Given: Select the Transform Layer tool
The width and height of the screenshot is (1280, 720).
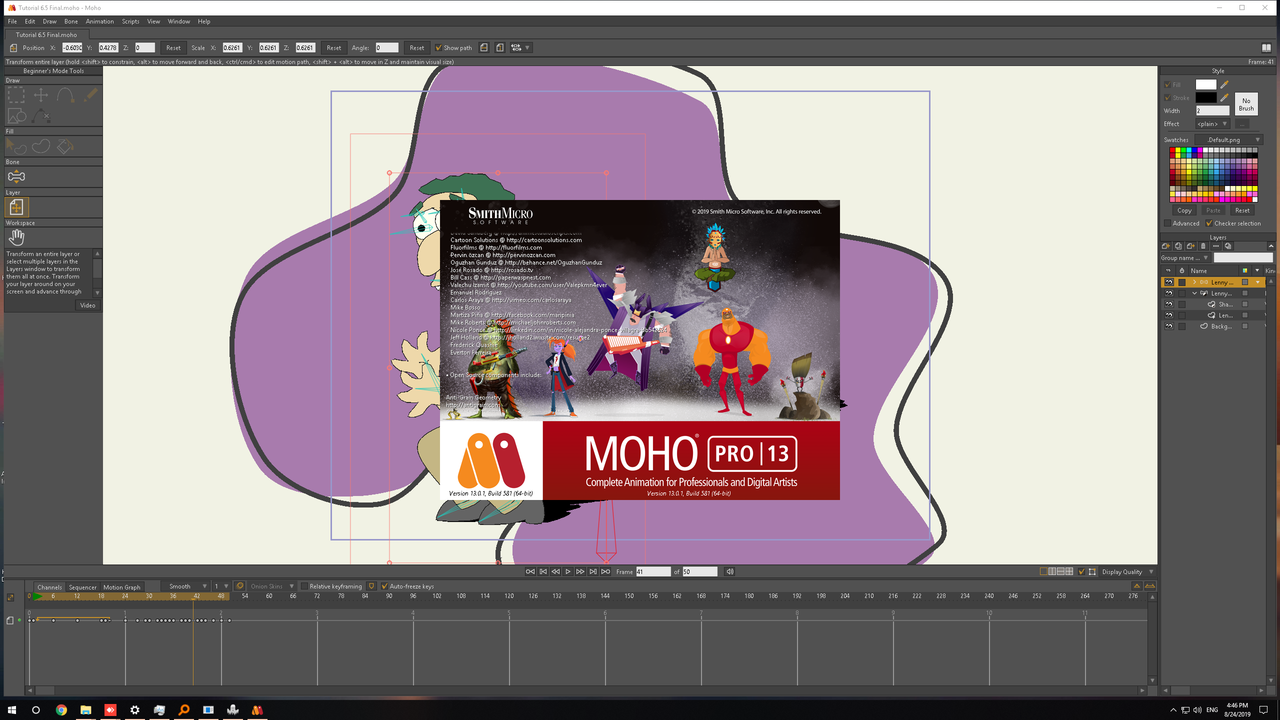Looking at the screenshot, I should pyautogui.click(x=16, y=207).
